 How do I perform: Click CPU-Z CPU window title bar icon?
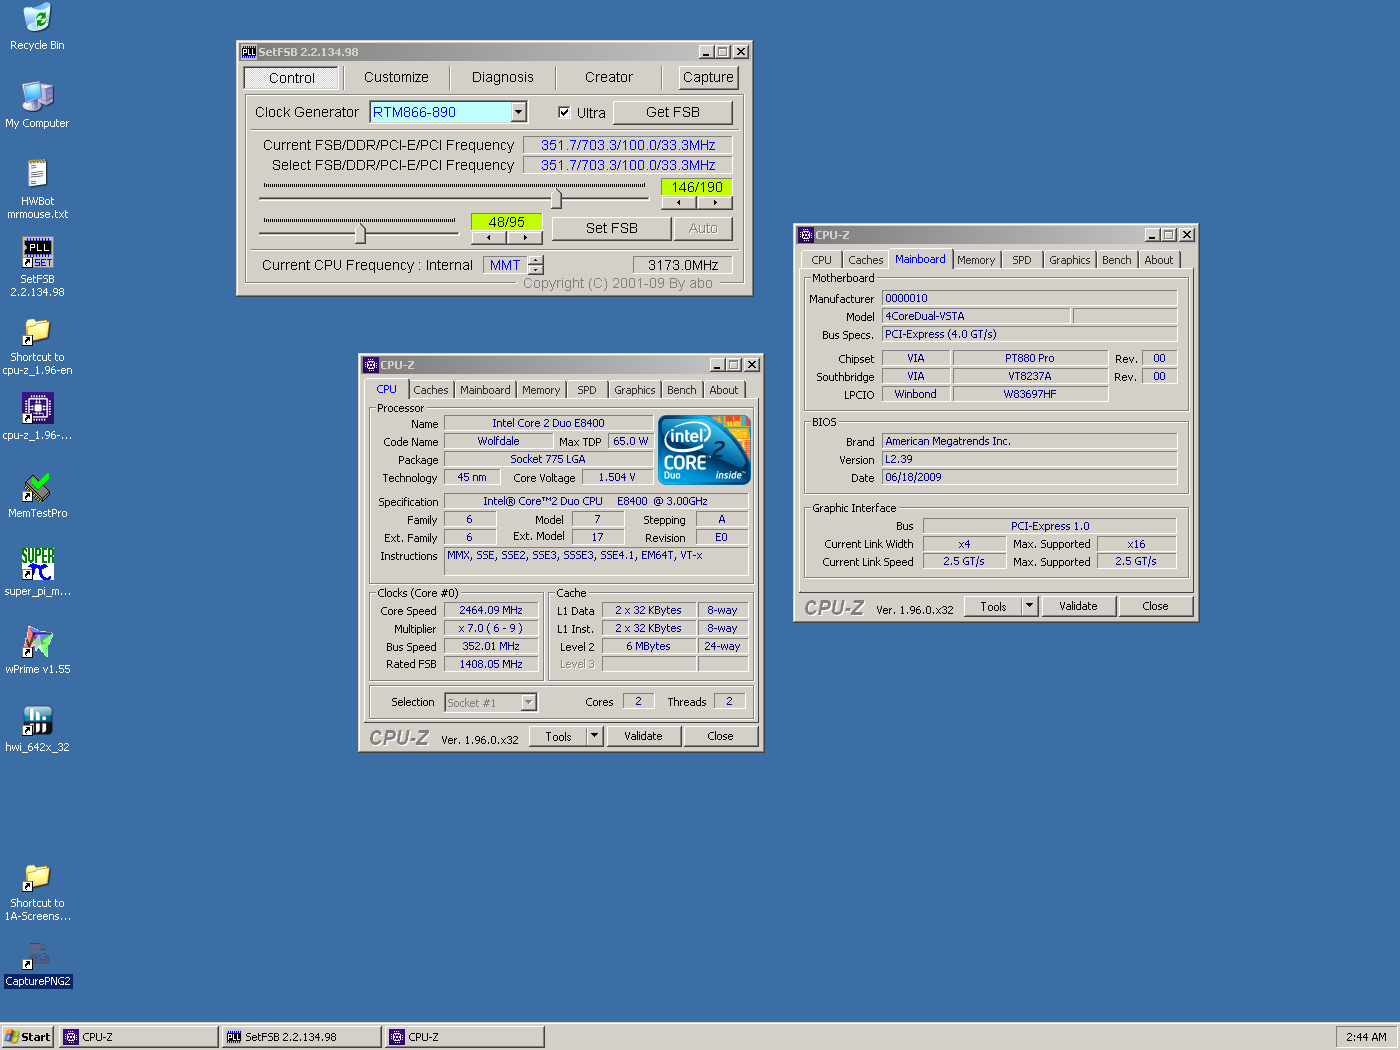point(371,365)
